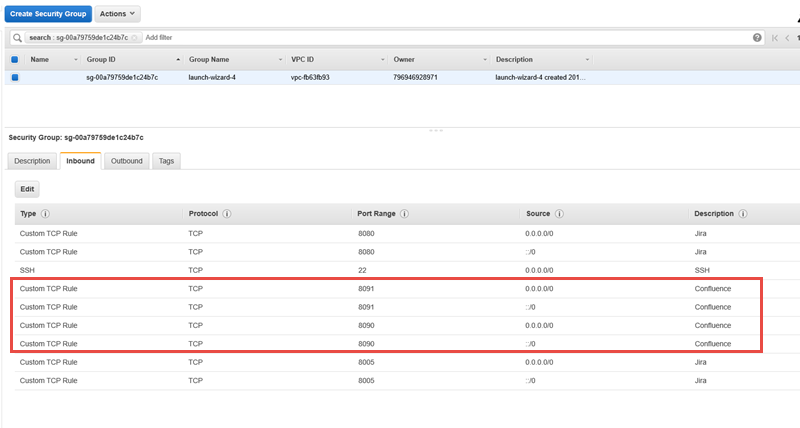This screenshot has height=428, width=800.
Task: Open the help question mark icon
Action: tap(757, 37)
